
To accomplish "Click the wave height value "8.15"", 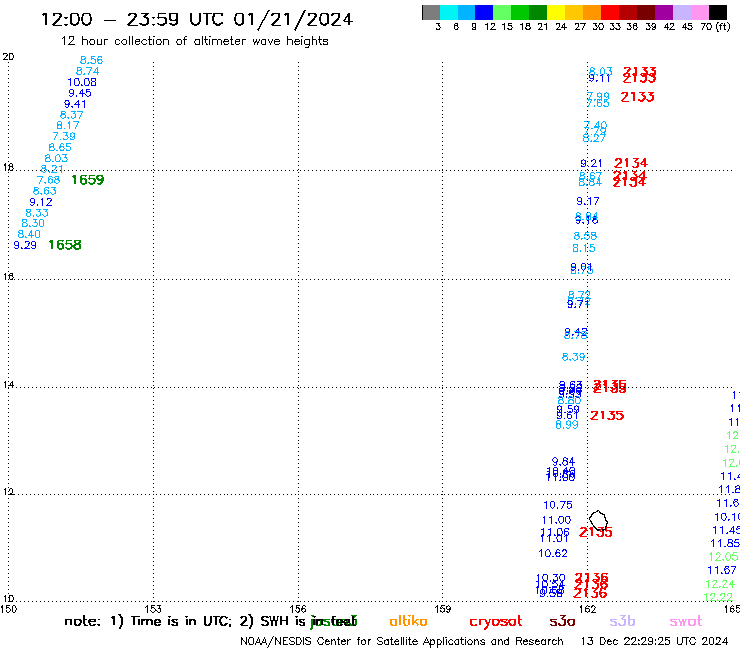I will [584, 248].
